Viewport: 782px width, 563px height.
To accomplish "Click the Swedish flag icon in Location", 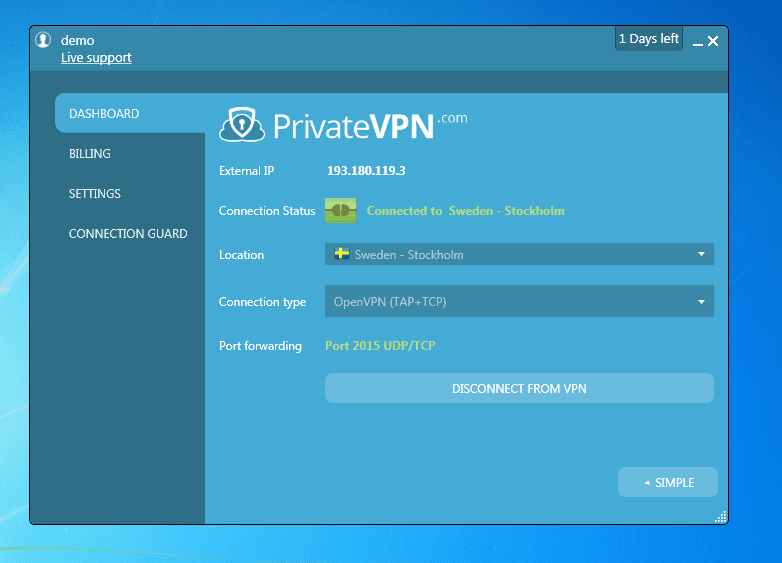I will pos(341,254).
